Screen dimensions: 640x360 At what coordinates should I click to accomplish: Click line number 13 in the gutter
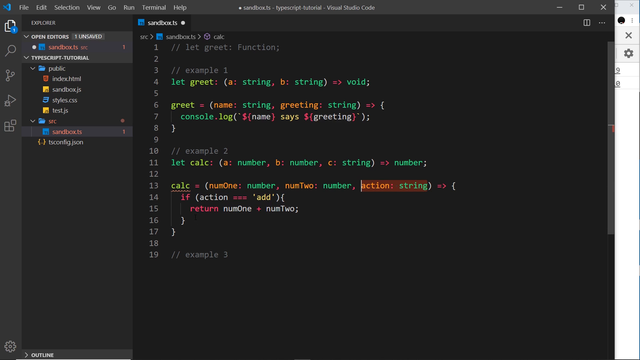pyautogui.click(x=153, y=186)
